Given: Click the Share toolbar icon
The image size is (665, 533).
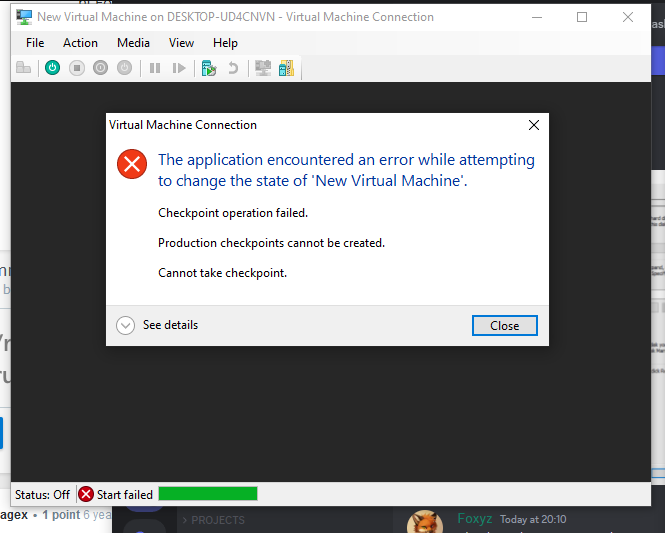Looking at the screenshot, I should tap(287, 68).
